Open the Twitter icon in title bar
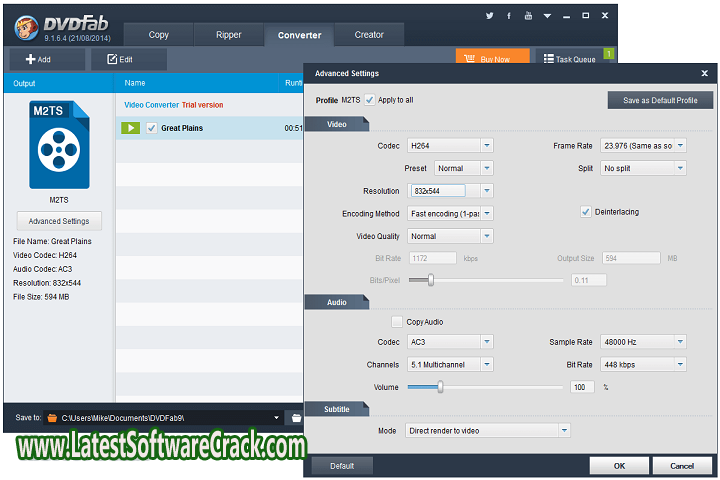720x480 pixels. [489, 16]
